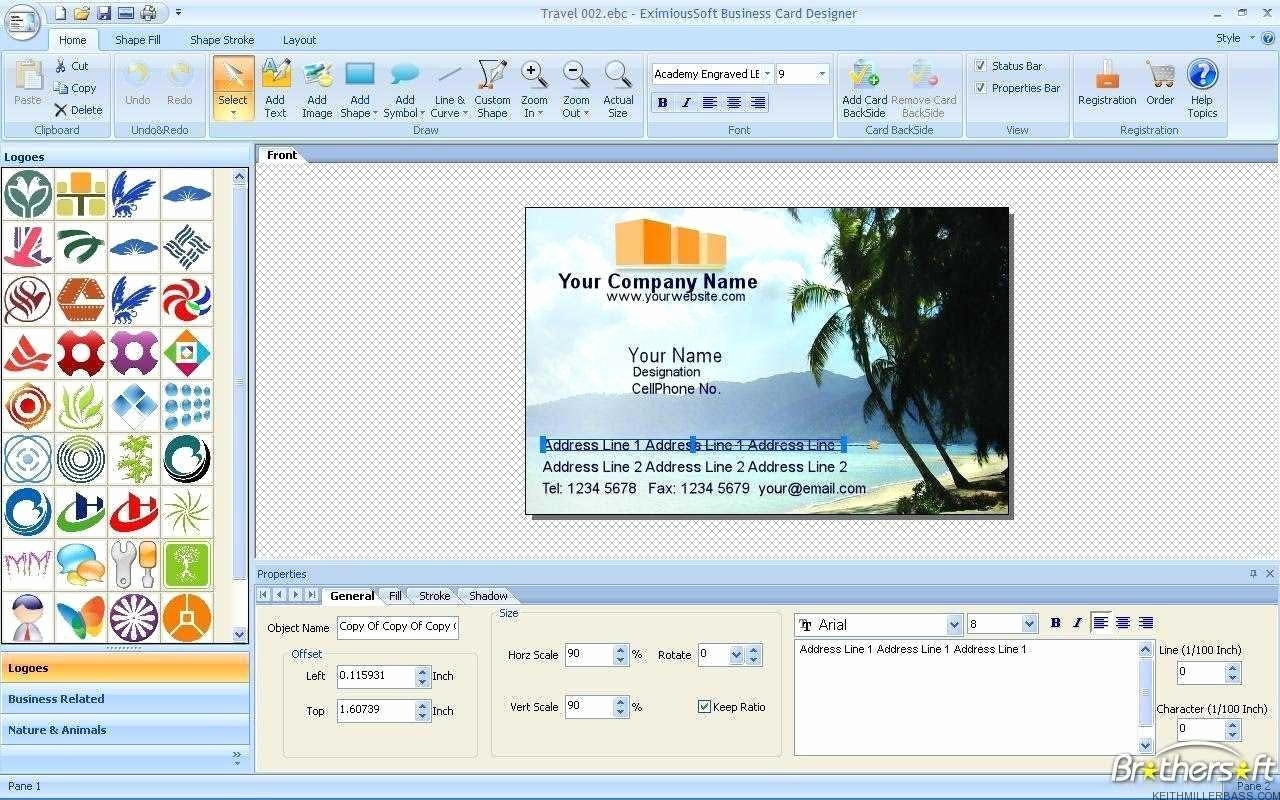This screenshot has width=1280, height=800.
Task: Click the Zoom In tool
Action: pyautogui.click(x=534, y=88)
